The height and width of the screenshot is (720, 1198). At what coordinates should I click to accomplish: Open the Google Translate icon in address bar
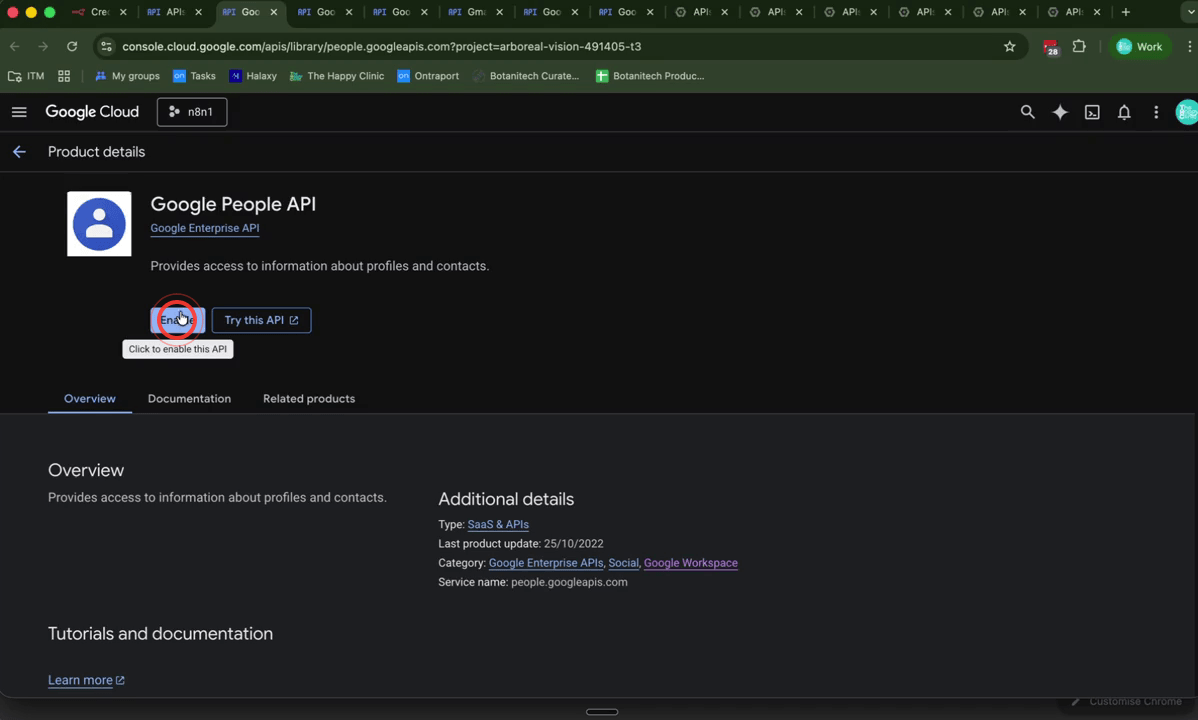(1051, 46)
